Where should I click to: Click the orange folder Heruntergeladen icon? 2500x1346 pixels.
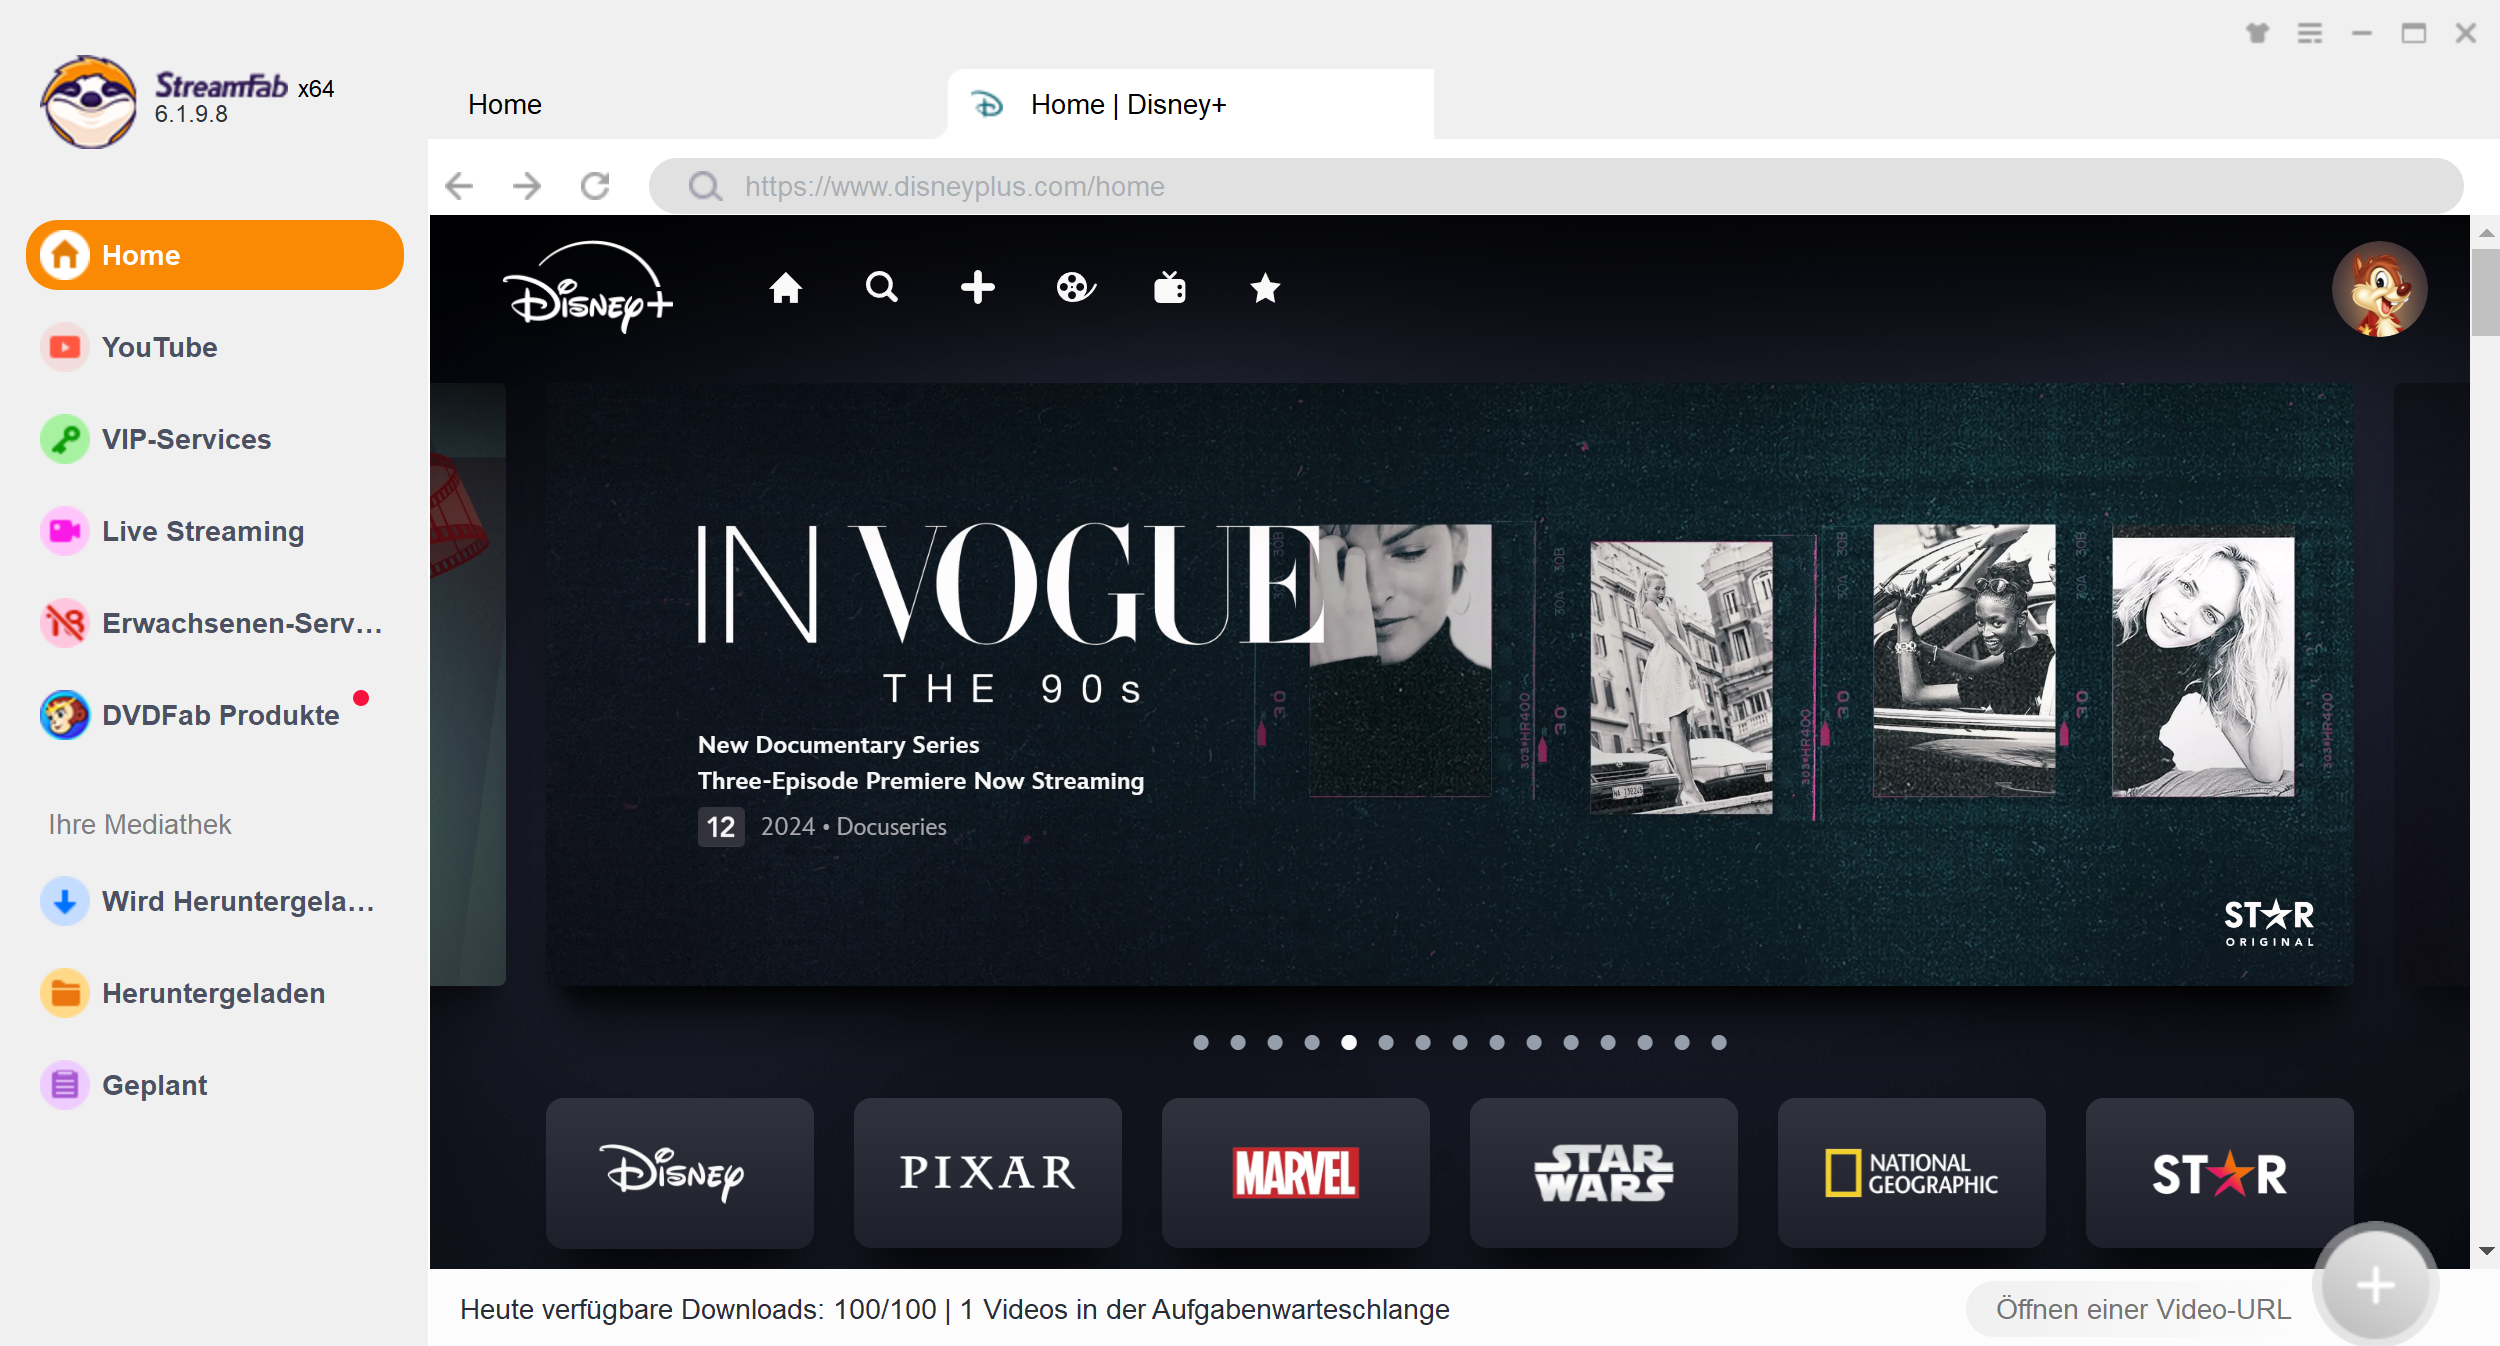(65, 993)
